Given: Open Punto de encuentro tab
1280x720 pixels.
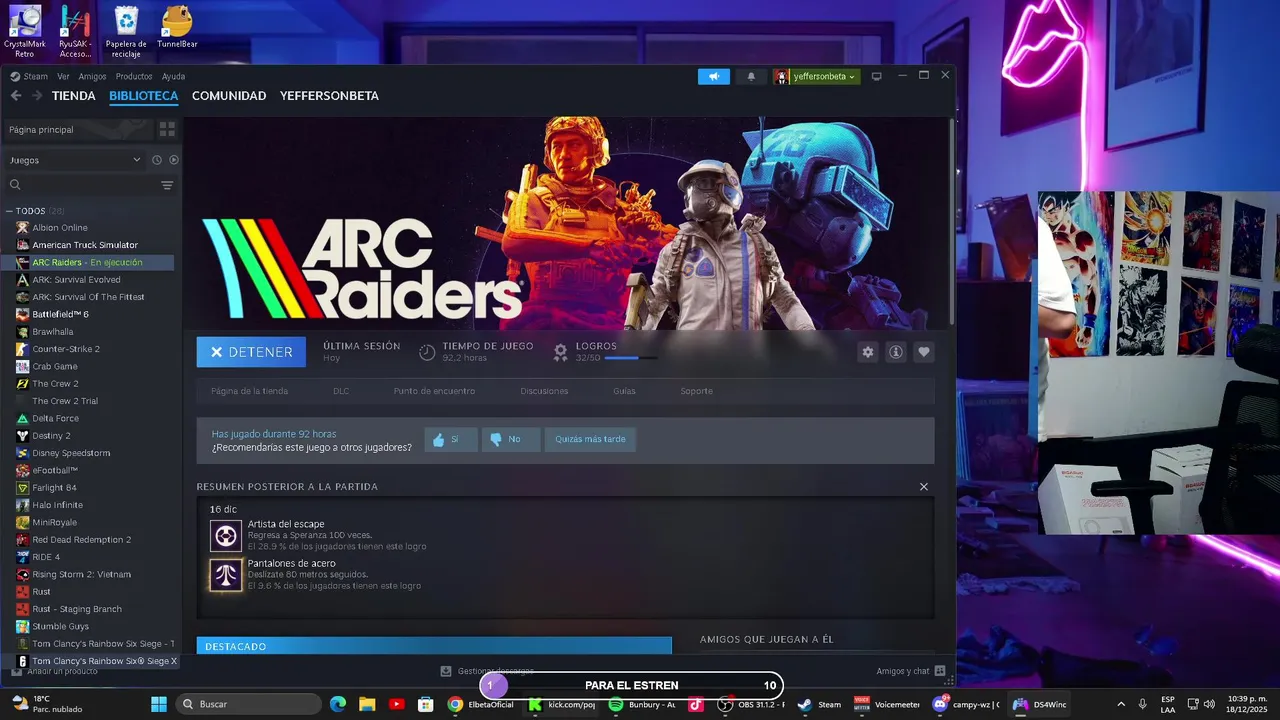Looking at the screenshot, I should [434, 391].
